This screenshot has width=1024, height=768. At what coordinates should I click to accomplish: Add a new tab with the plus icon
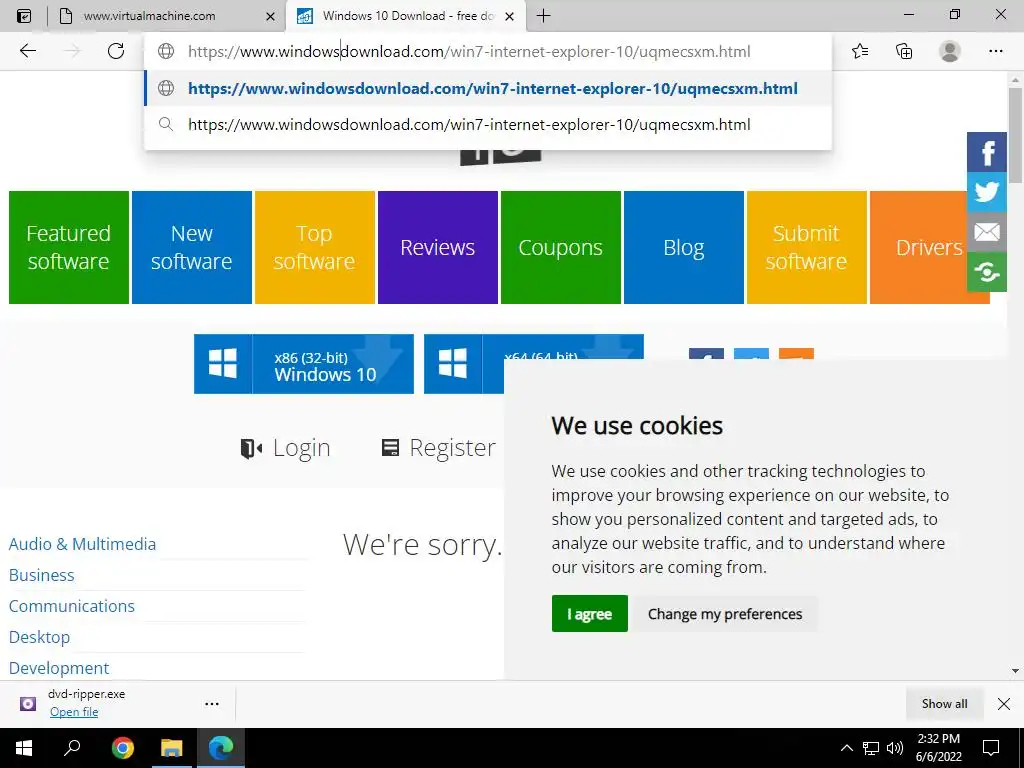[x=543, y=16]
